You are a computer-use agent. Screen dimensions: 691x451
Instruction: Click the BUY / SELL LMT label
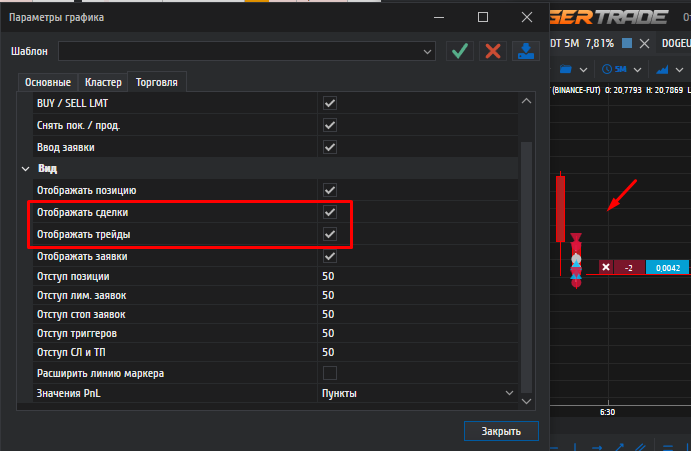(x=72, y=103)
